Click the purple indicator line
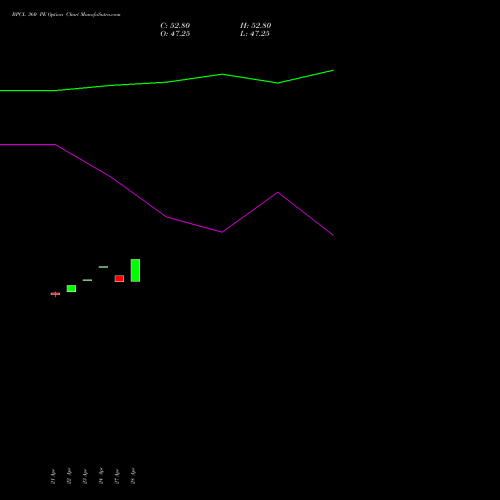The image size is (500, 500). click(167, 217)
